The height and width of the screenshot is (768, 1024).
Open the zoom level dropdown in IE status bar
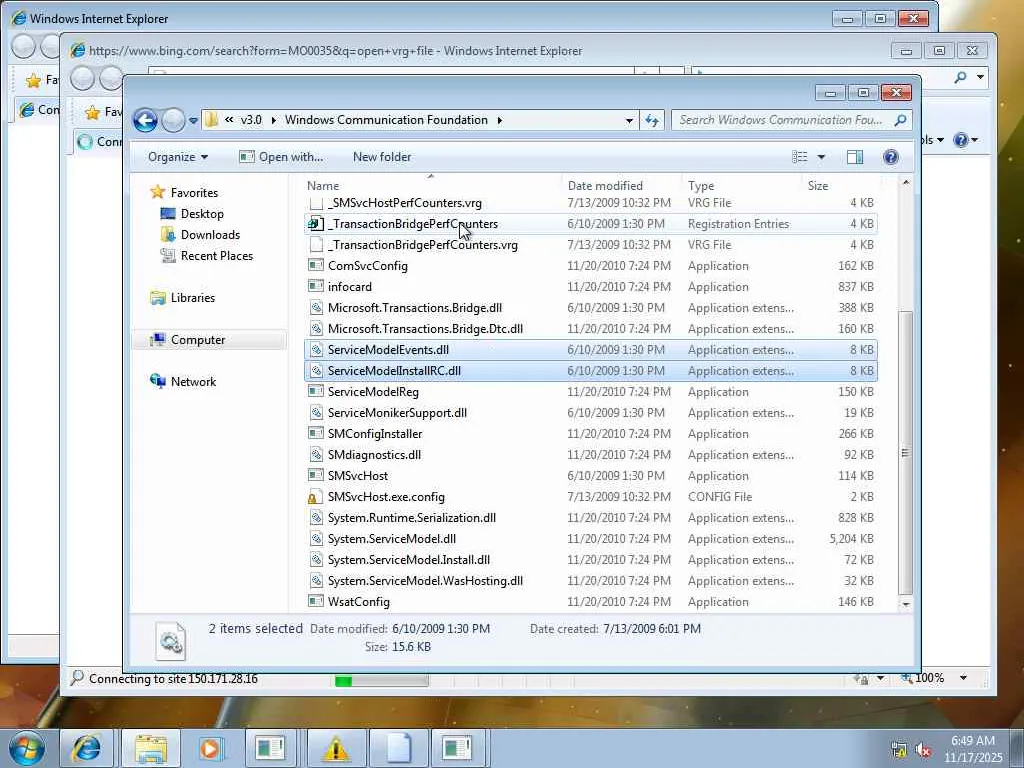click(963, 679)
